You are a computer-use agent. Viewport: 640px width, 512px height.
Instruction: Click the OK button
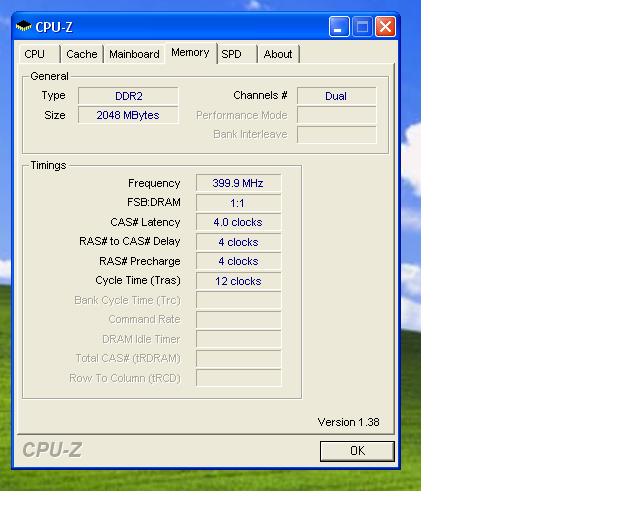pyautogui.click(x=357, y=451)
